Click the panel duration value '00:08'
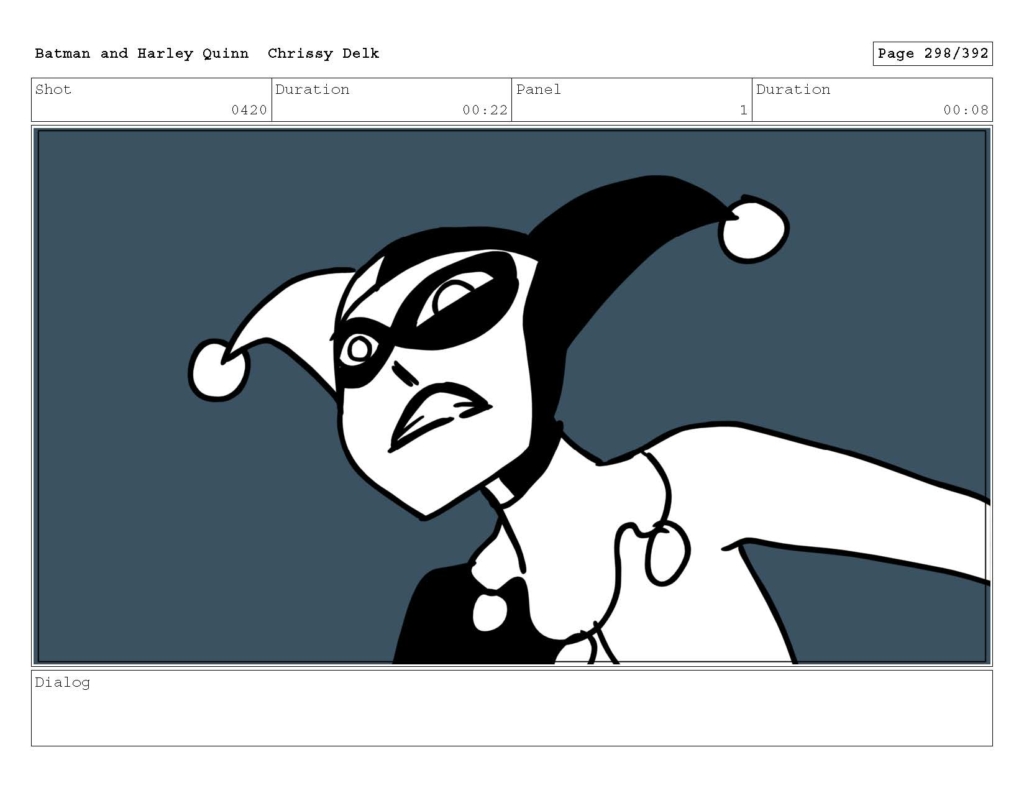Viewport: 1024px width, 793px height. pos(966,110)
